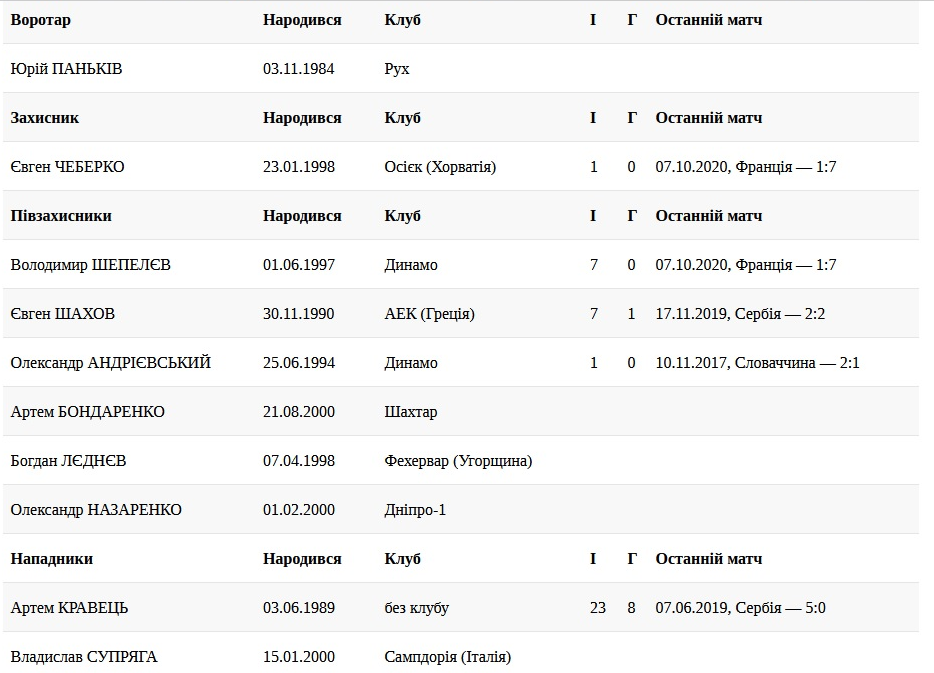Click last match 07.06.2019, Сербія — 5:0

point(740,608)
